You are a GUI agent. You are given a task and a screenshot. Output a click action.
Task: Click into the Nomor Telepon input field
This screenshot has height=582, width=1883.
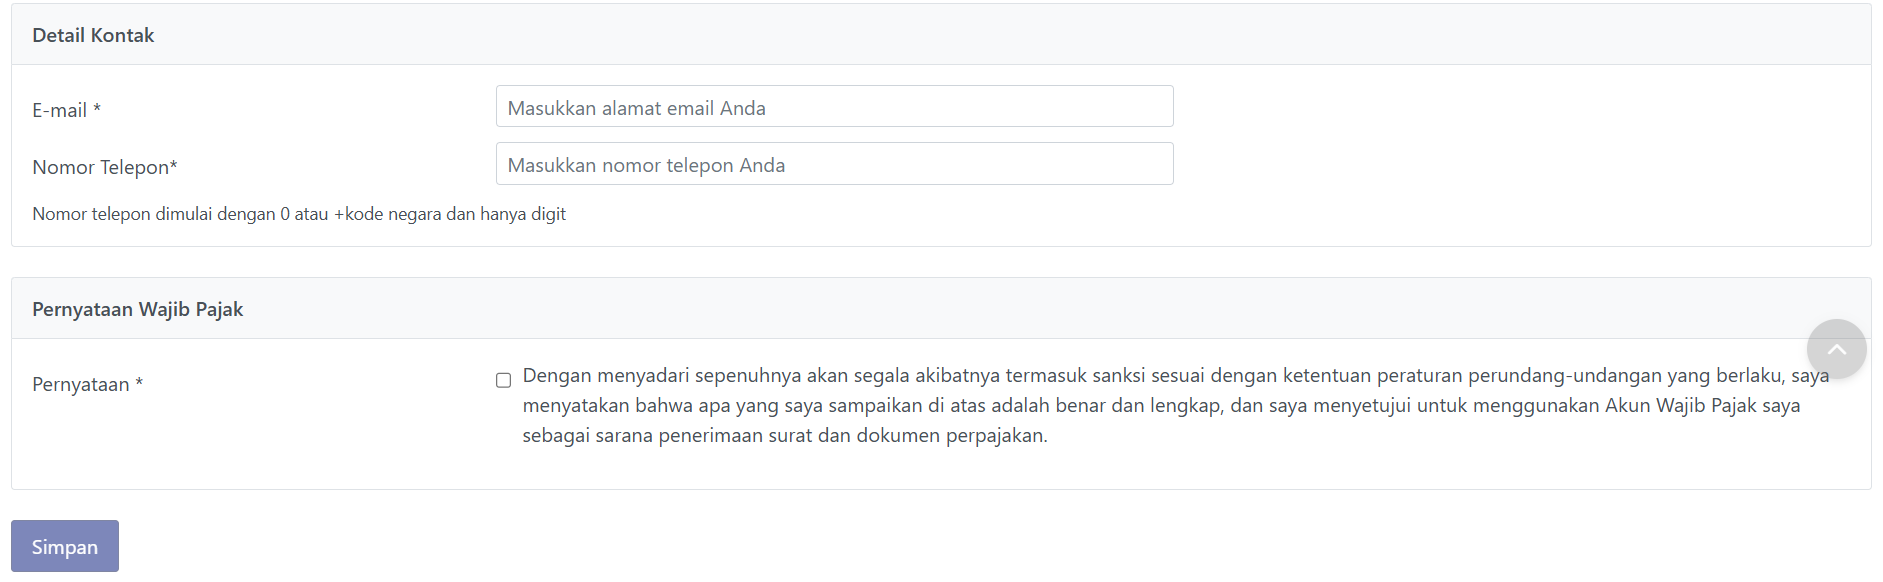coord(834,164)
